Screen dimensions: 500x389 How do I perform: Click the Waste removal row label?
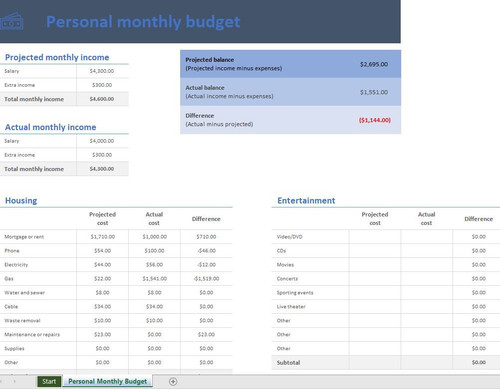pos(22,321)
